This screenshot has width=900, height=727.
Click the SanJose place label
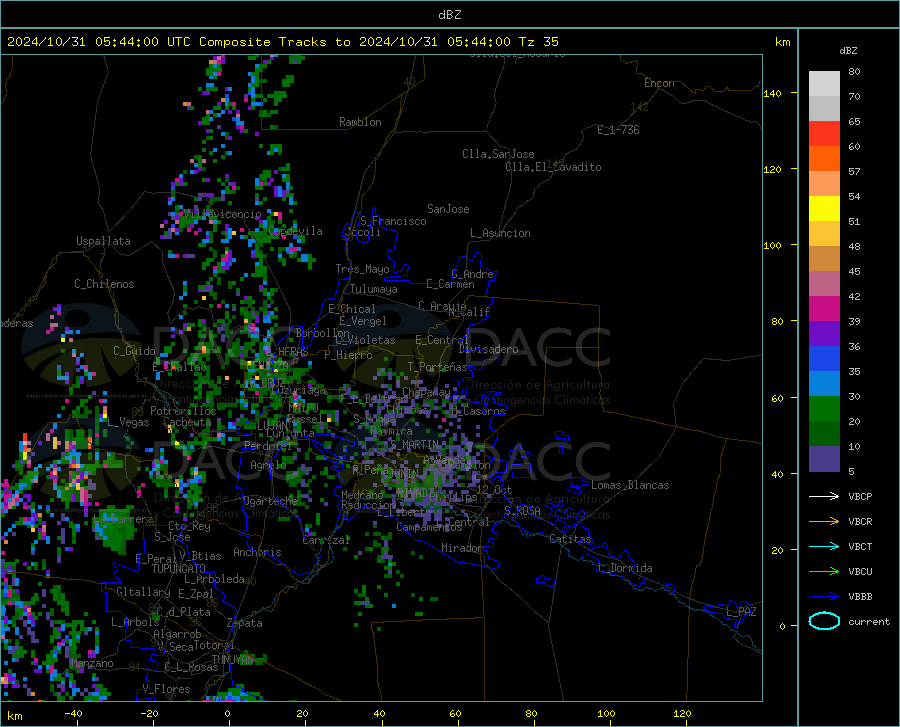click(448, 209)
